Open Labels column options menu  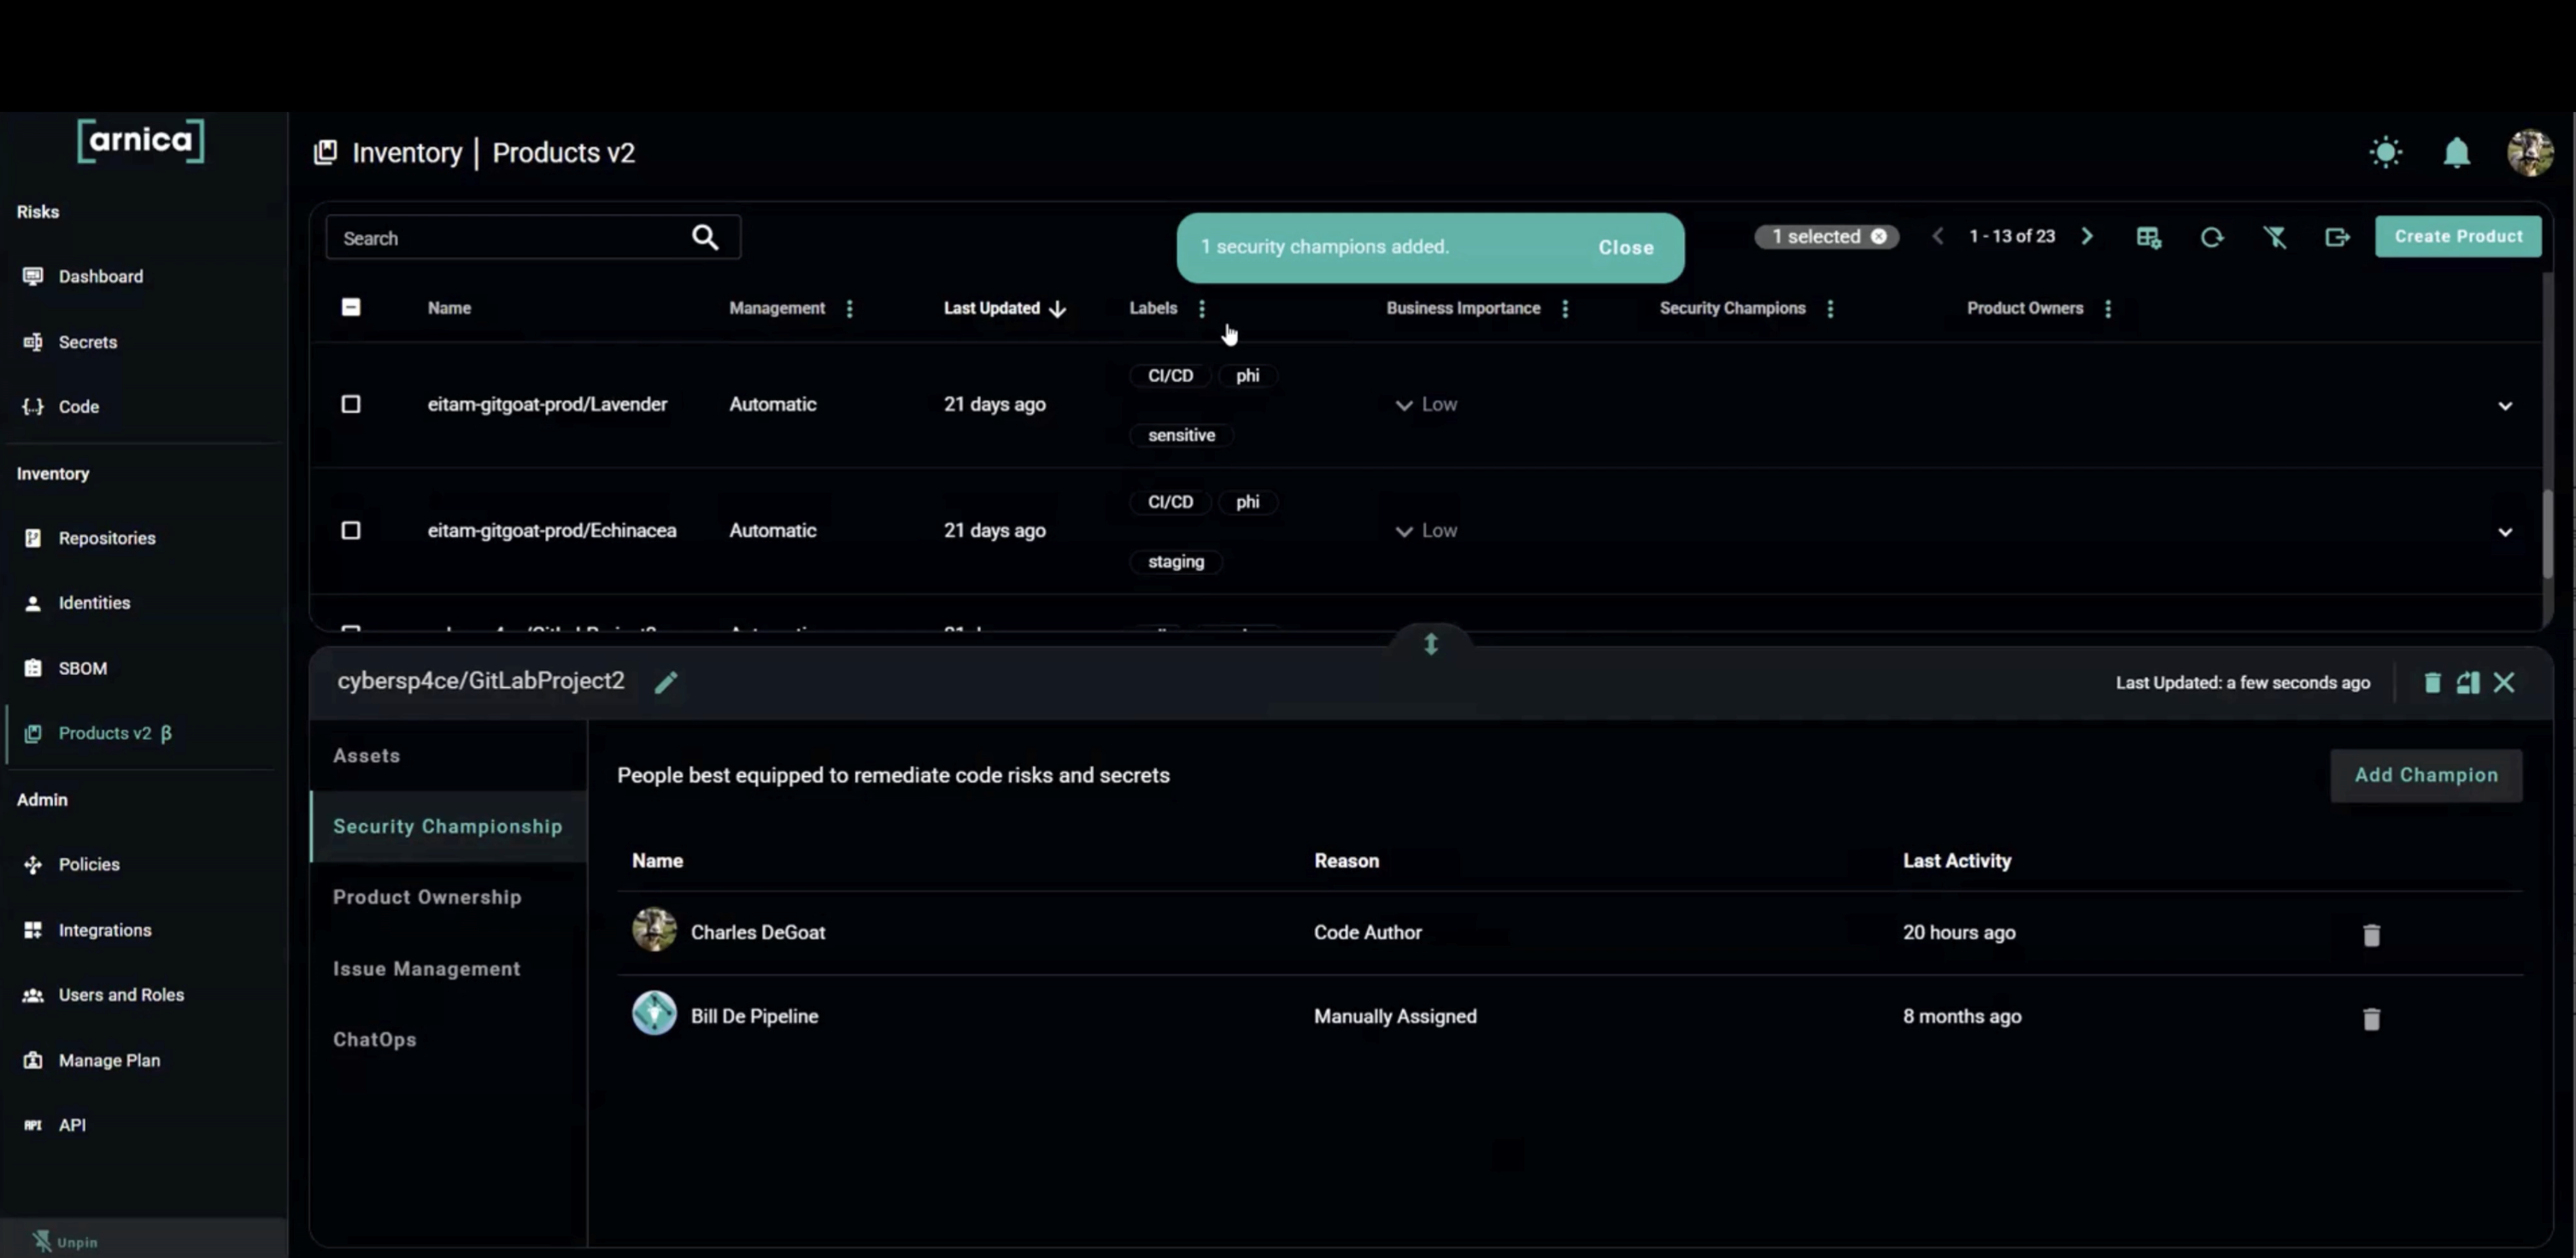pos(1202,309)
